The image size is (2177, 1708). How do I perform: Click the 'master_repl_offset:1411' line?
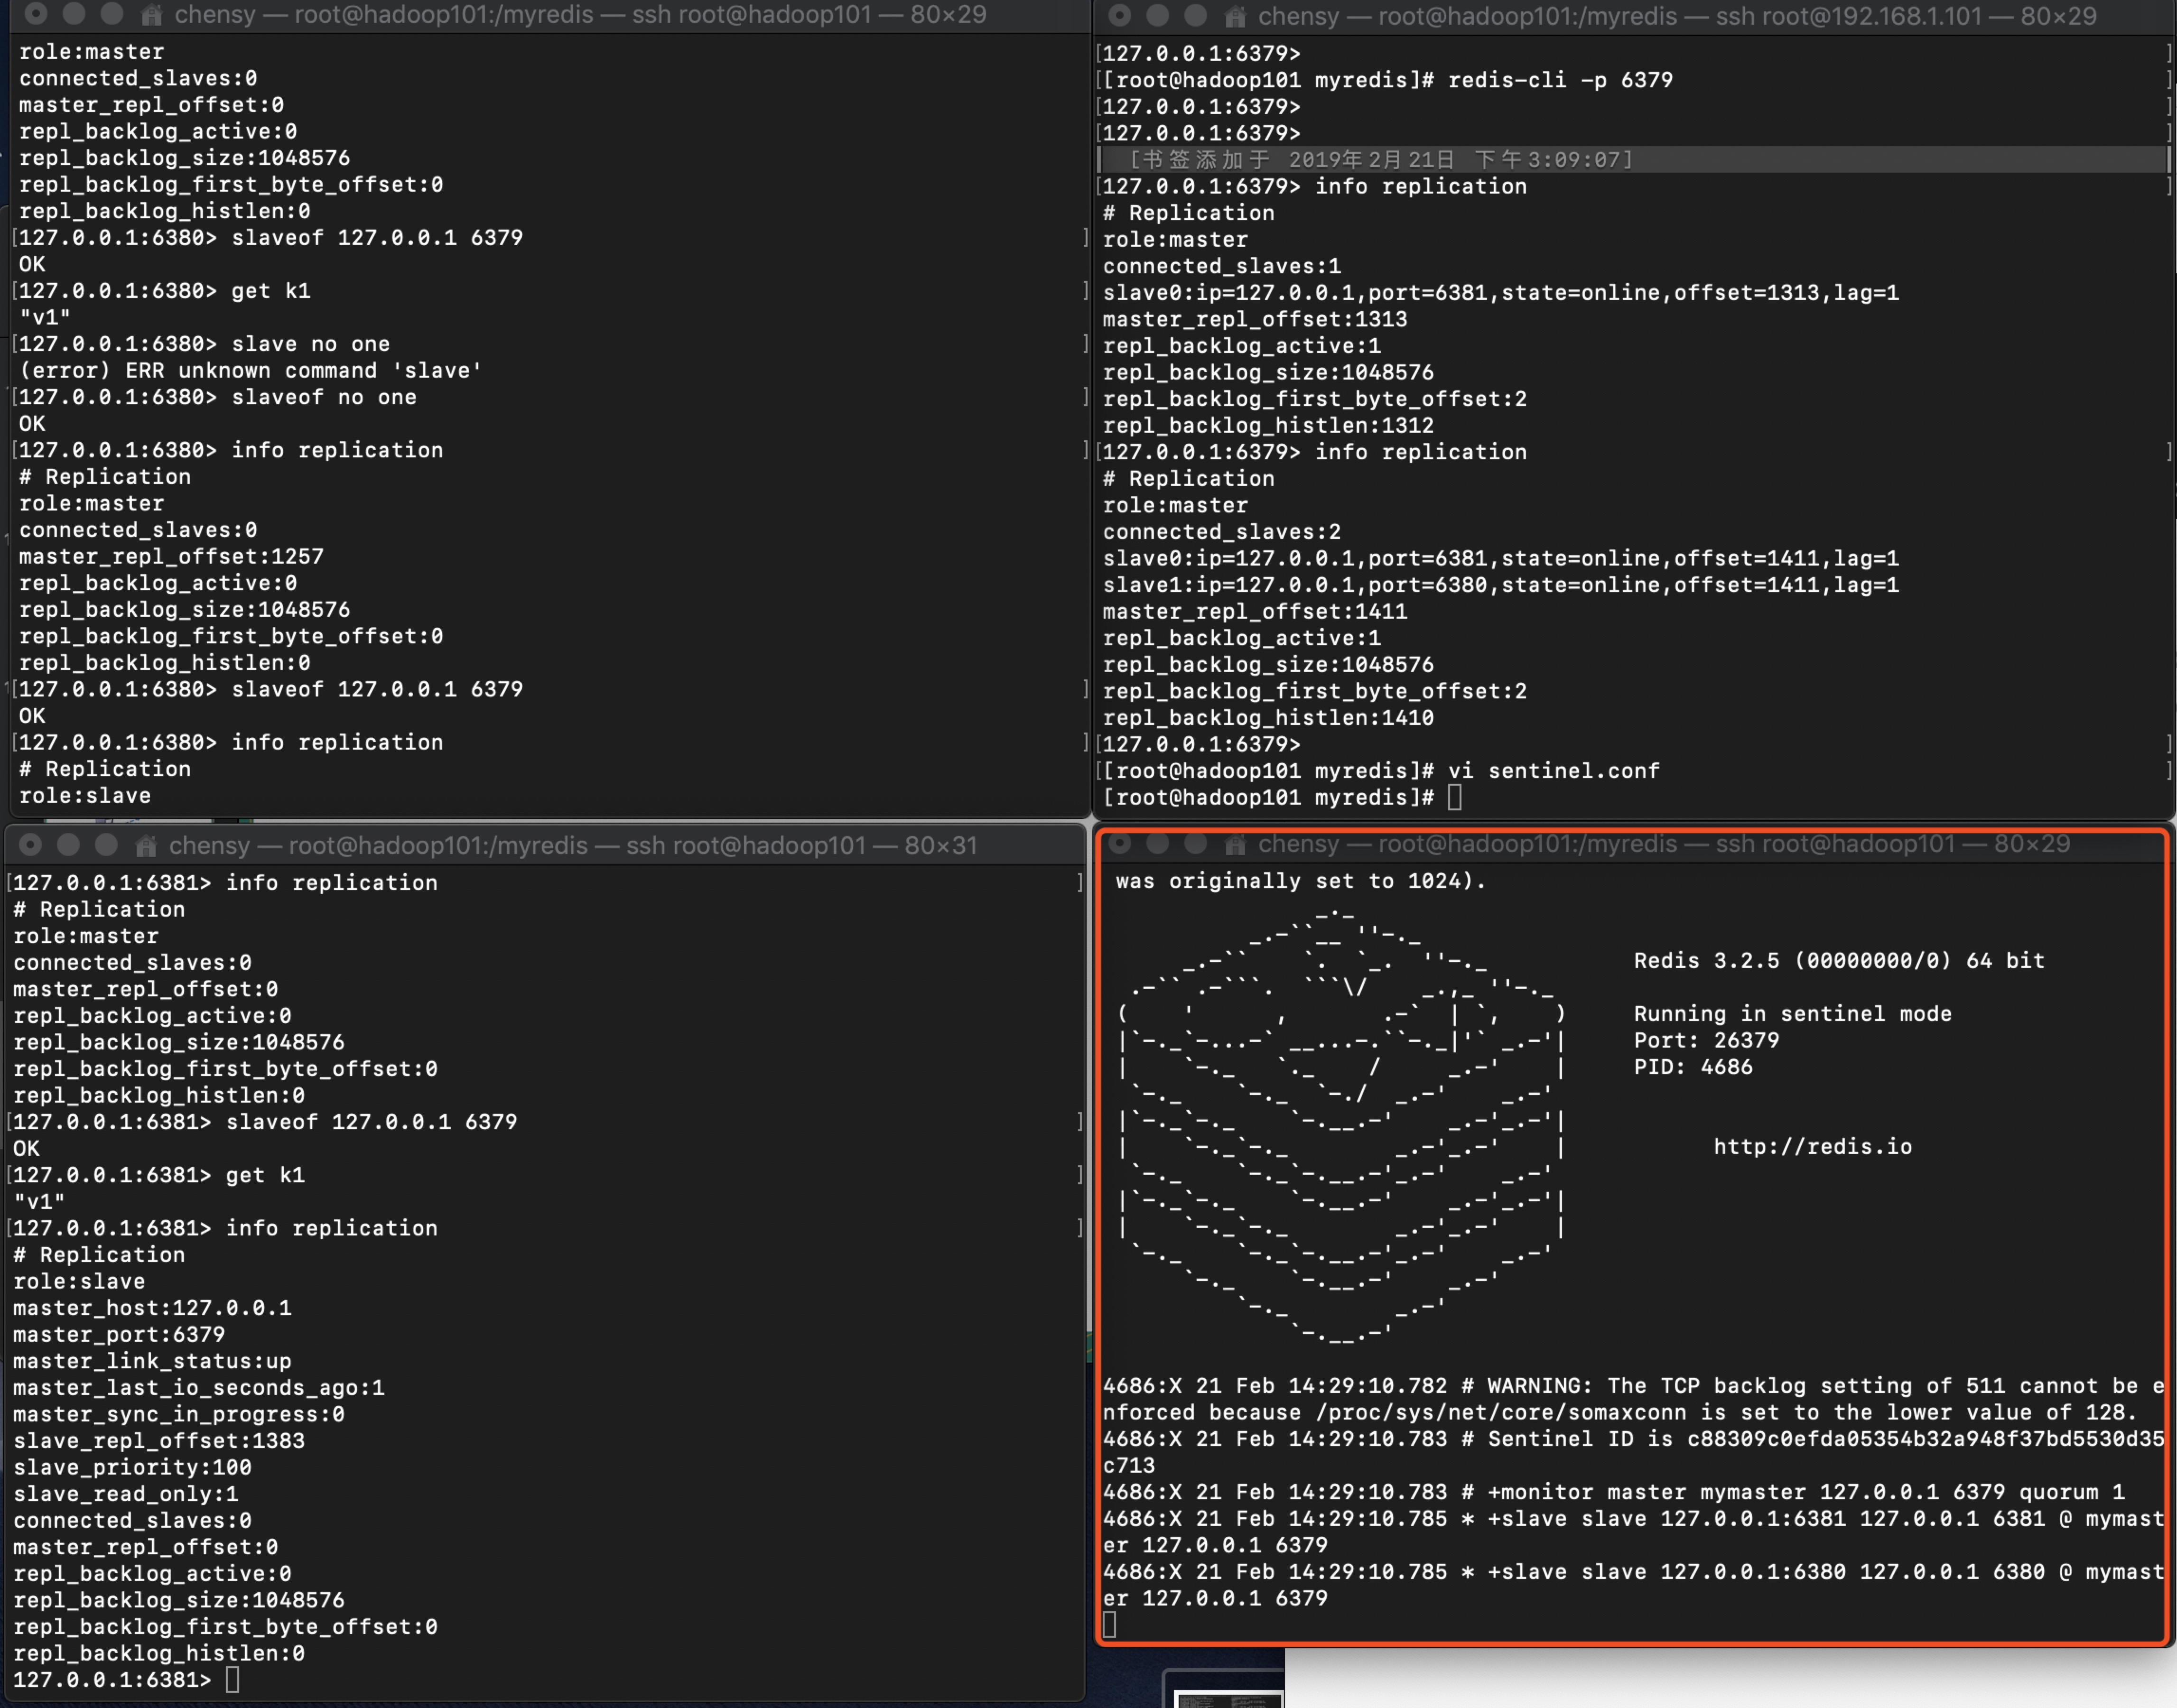click(x=1254, y=612)
